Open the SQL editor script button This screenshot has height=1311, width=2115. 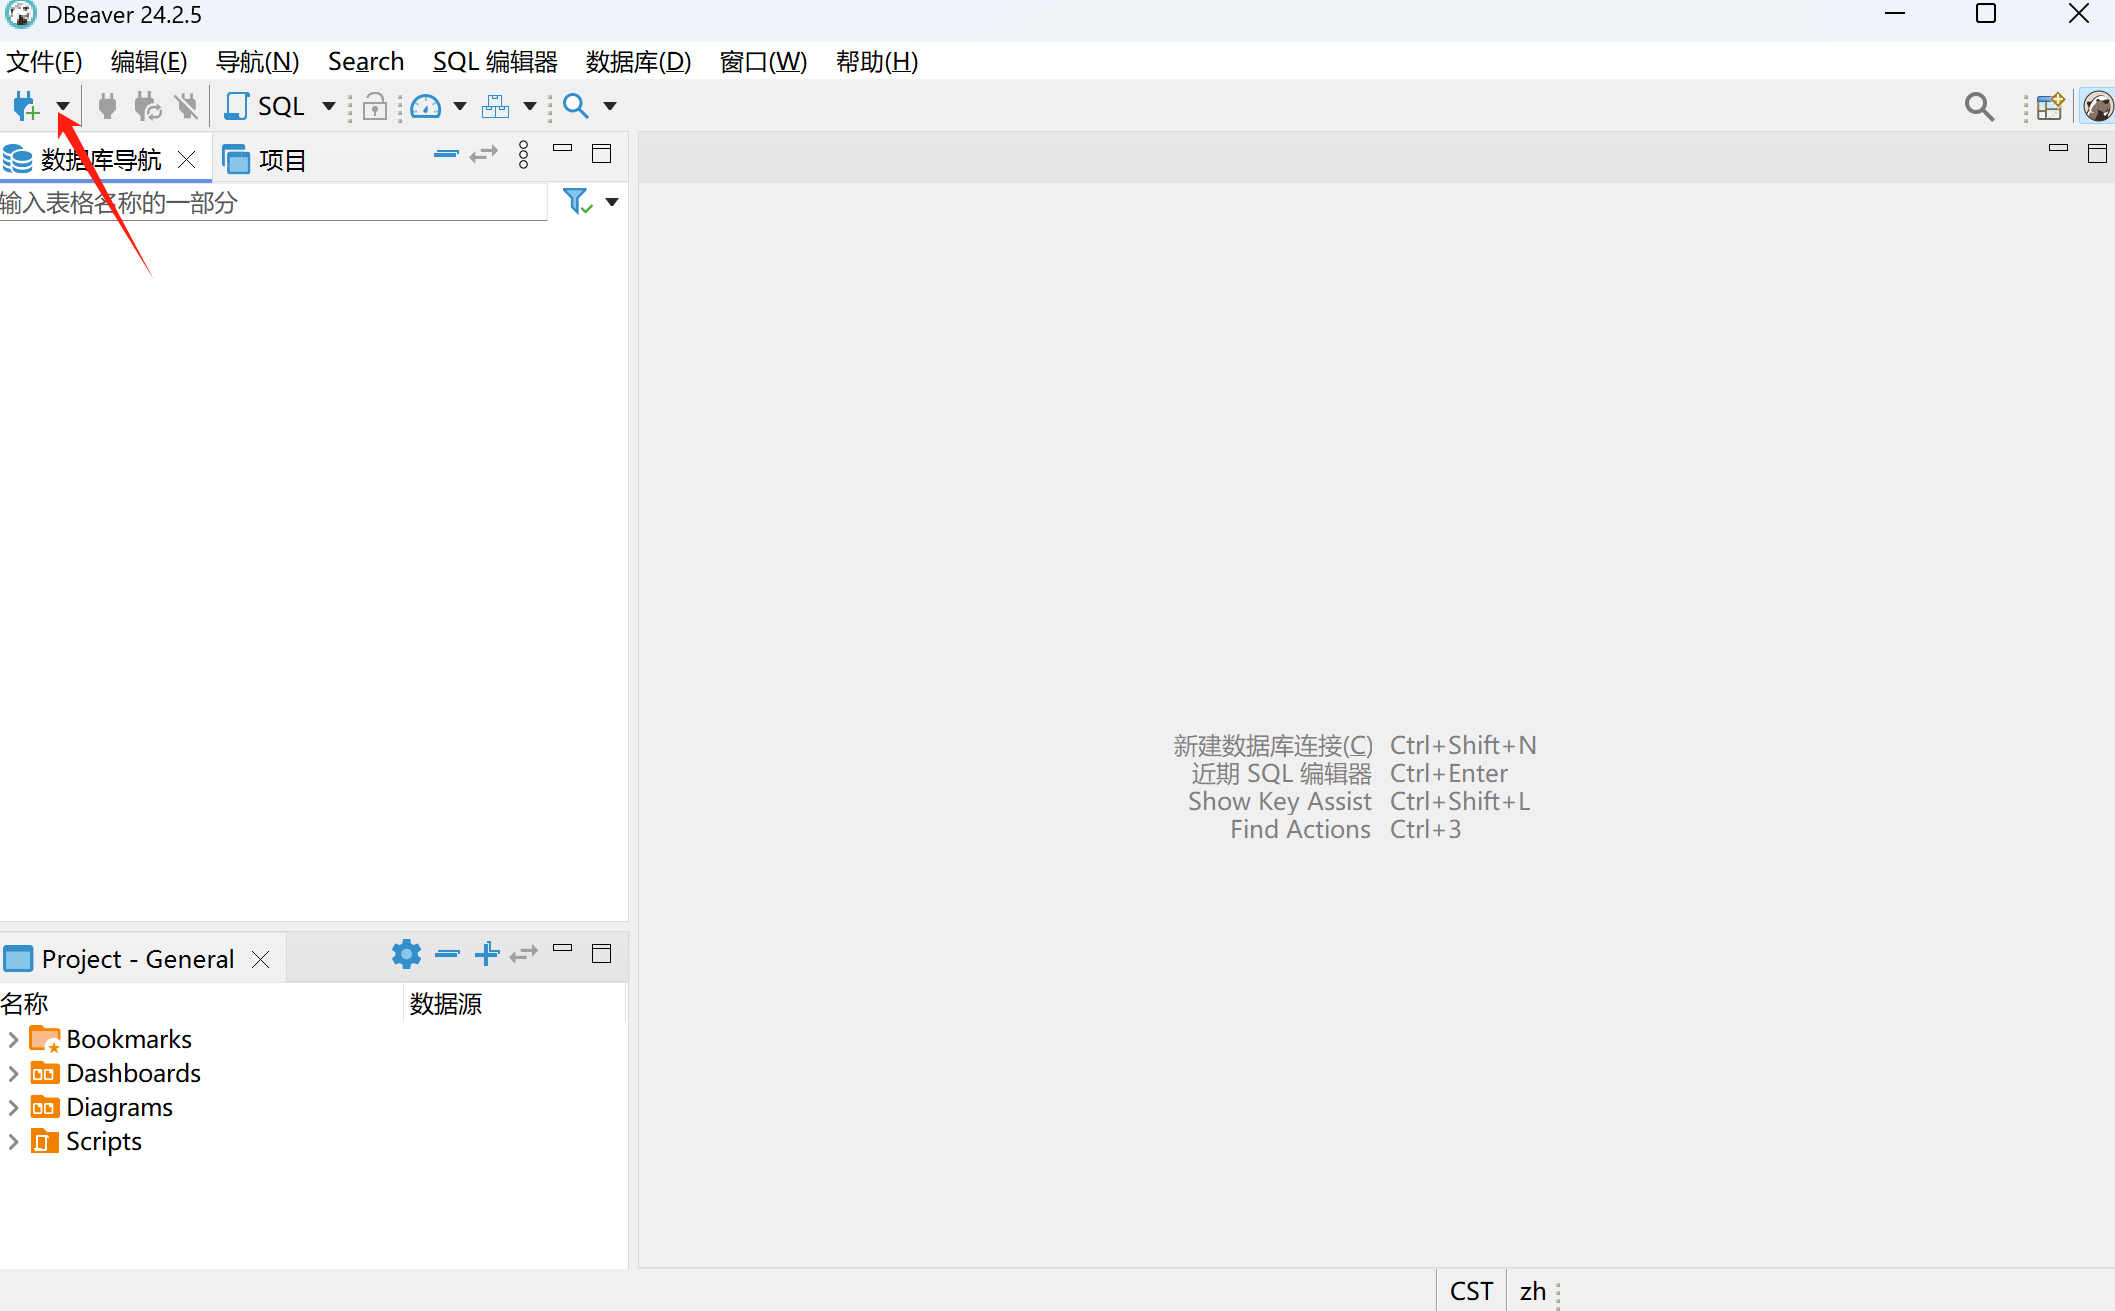pyautogui.click(x=266, y=106)
